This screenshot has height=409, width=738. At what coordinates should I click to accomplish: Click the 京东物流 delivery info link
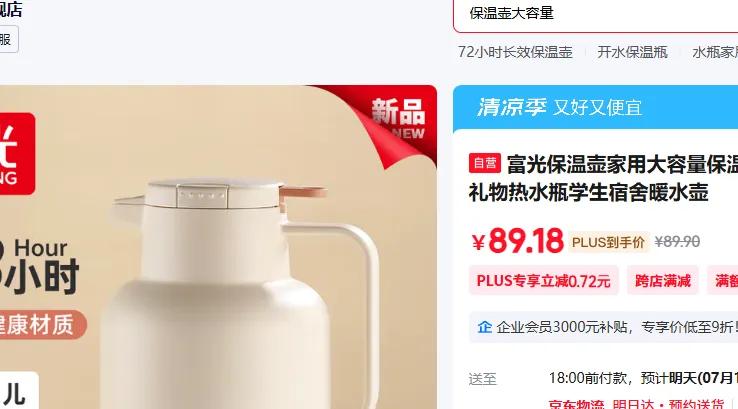coord(576,404)
